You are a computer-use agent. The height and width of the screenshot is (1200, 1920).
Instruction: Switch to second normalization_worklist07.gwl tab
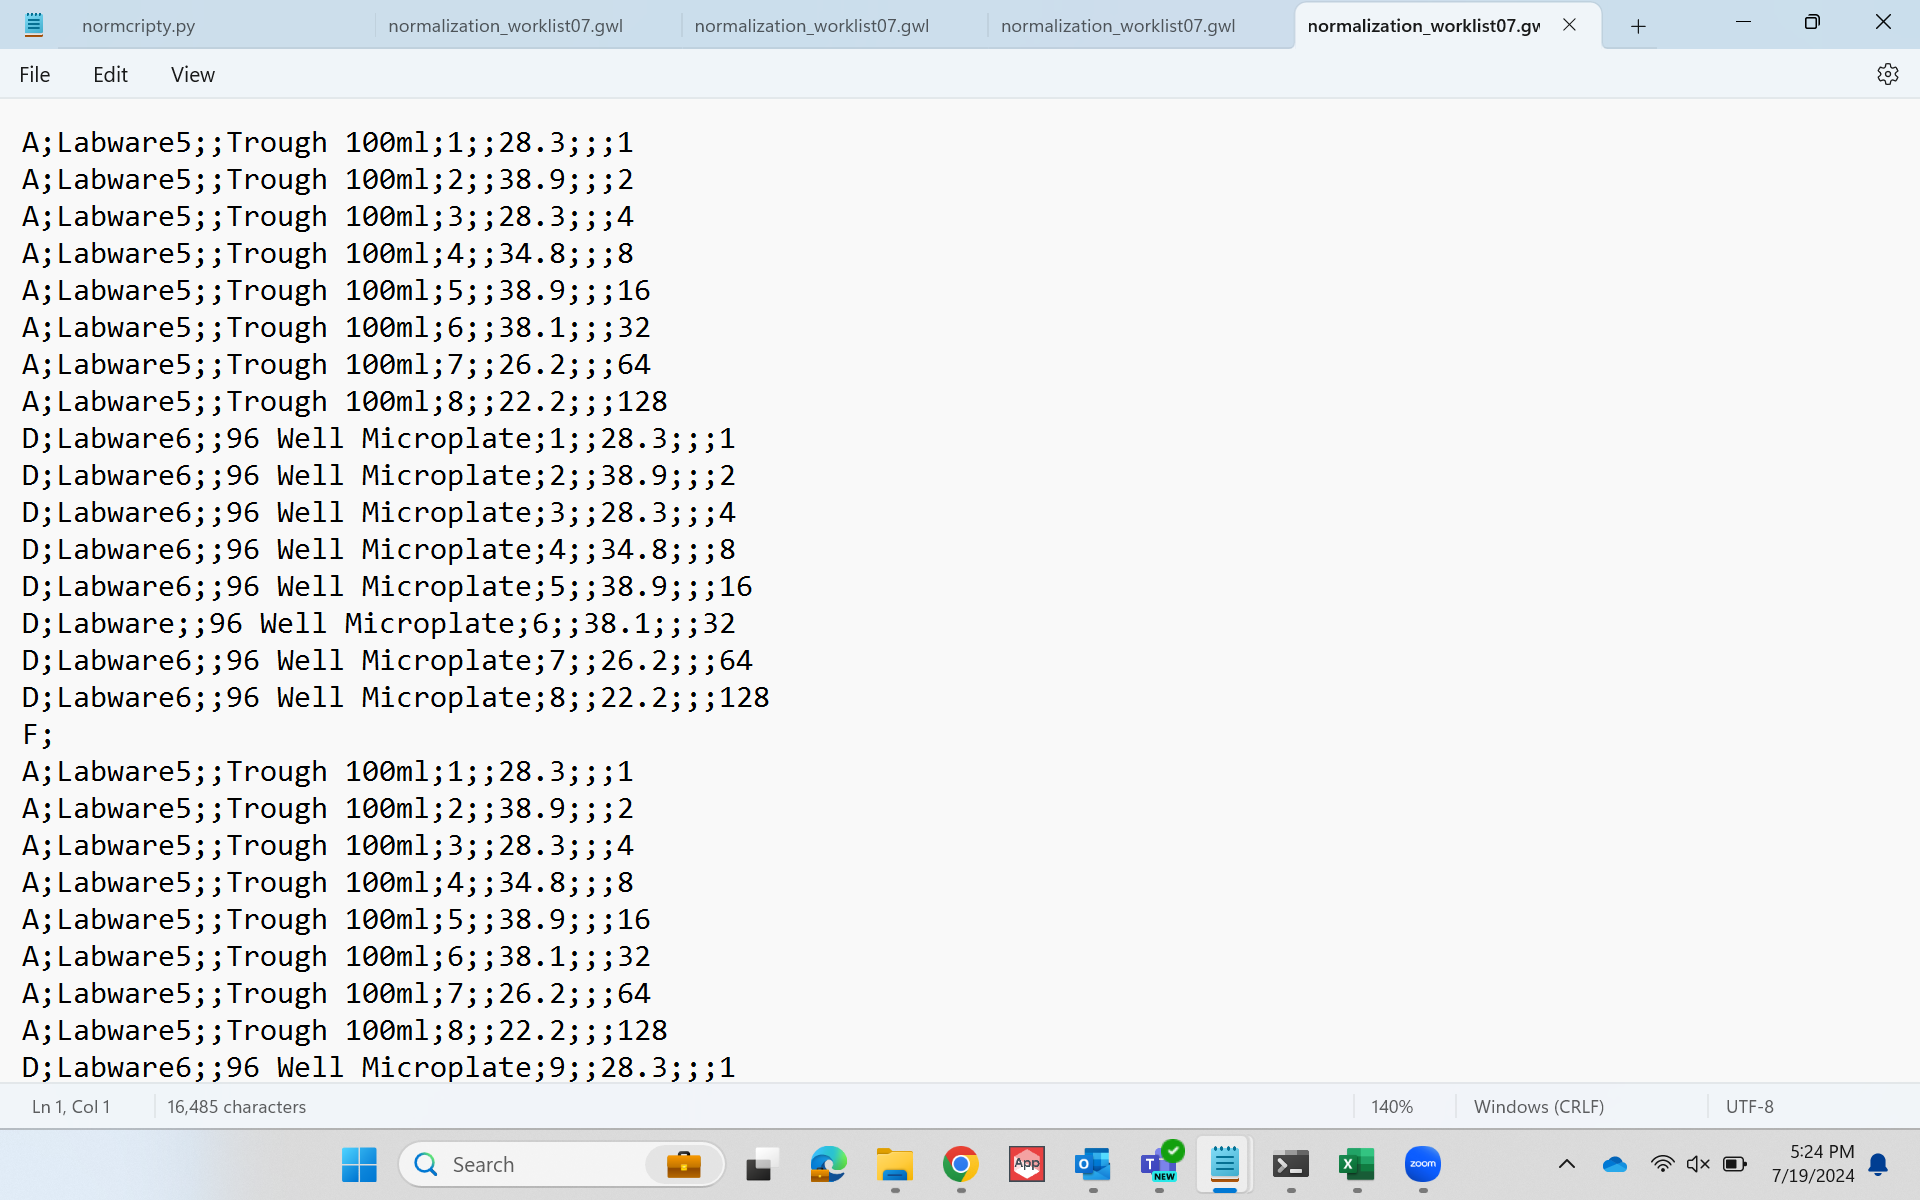click(505, 26)
